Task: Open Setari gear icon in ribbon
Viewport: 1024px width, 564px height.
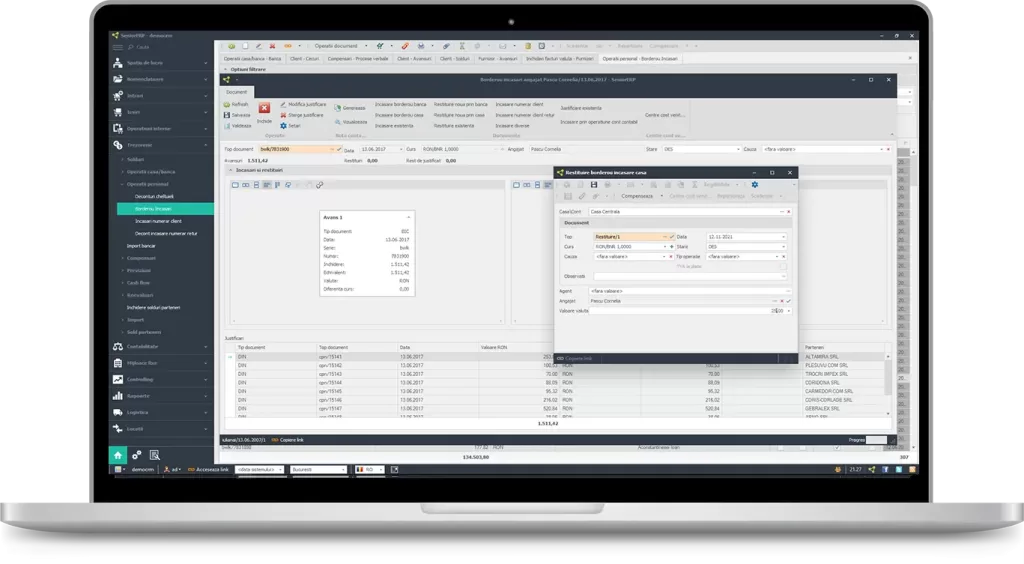Action: [283, 125]
